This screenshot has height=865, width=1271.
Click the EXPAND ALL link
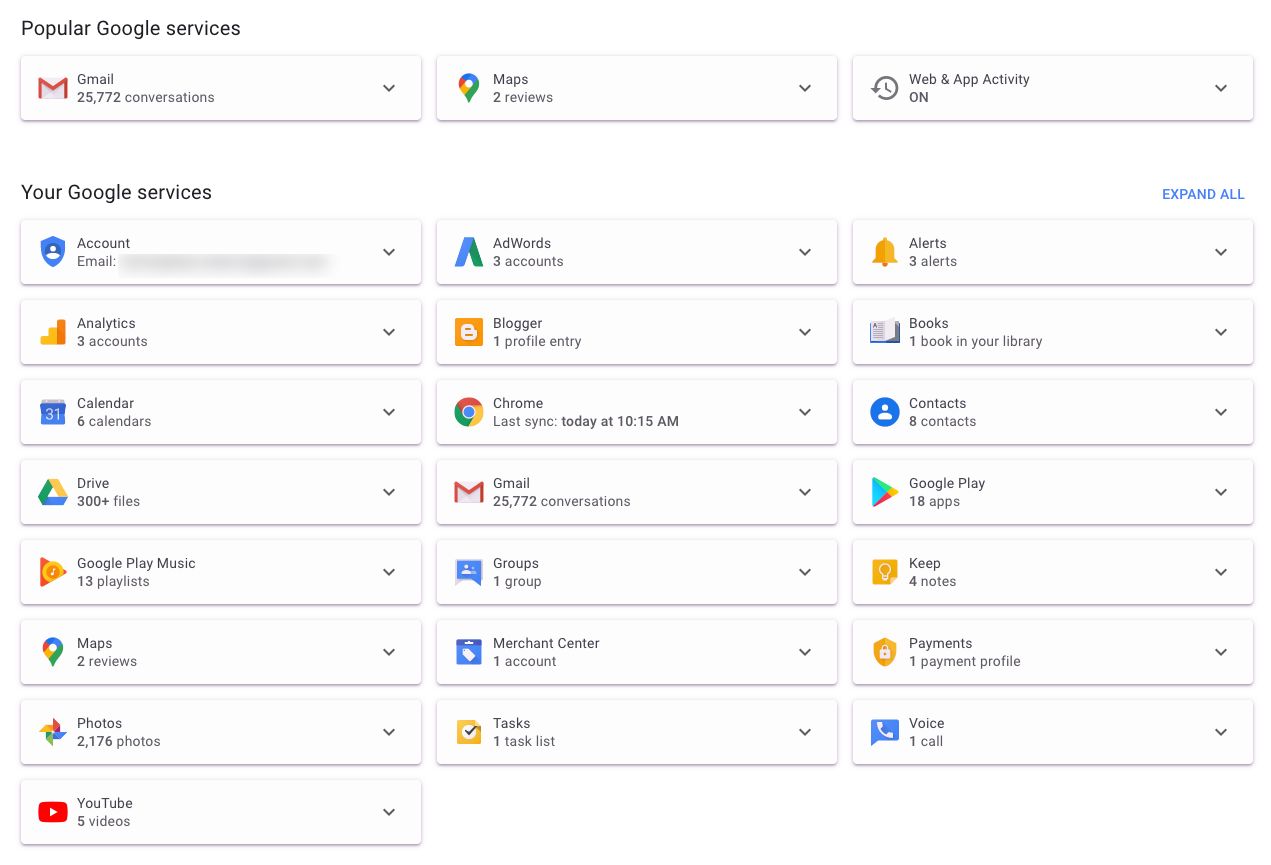1203,194
